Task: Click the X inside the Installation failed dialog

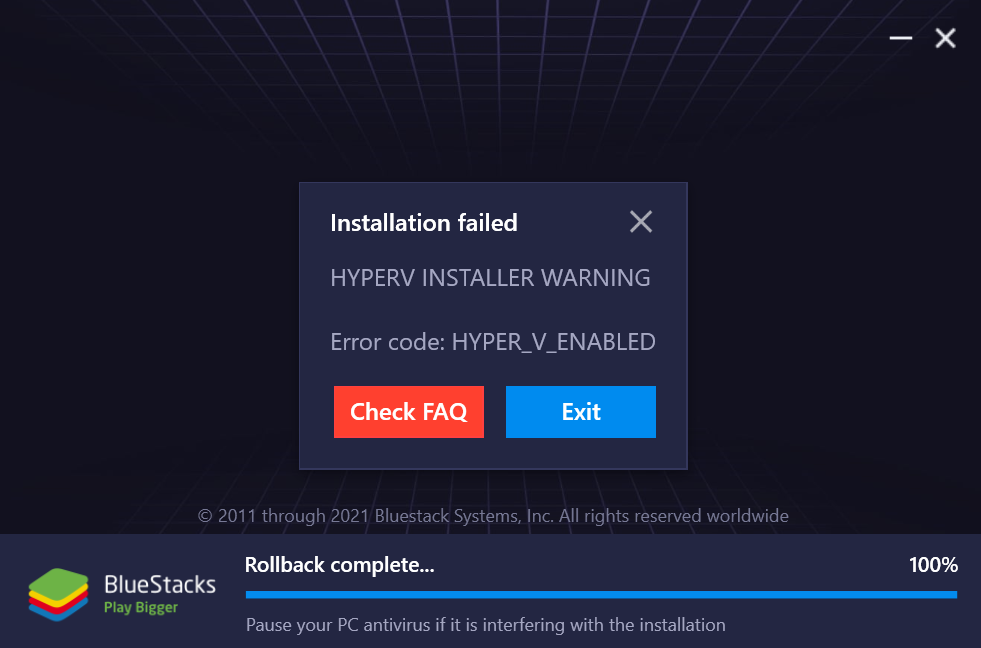Action: 641,222
